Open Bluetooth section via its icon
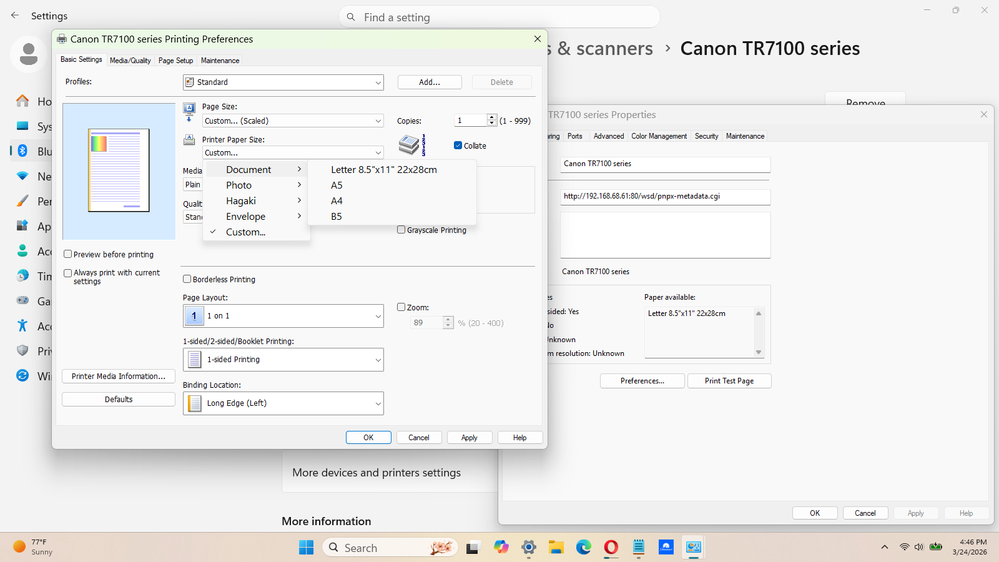This screenshot has width=999, height=562. (x=22, y=151)
